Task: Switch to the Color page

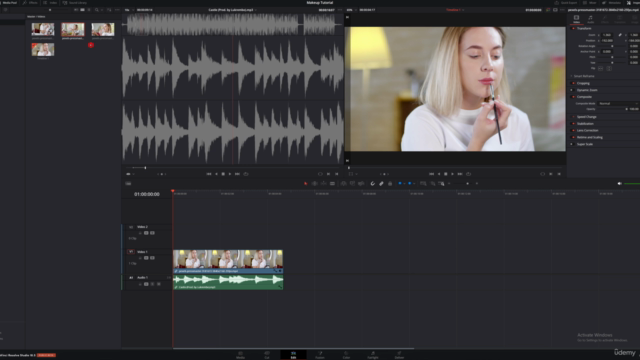Action: point(346,355)
